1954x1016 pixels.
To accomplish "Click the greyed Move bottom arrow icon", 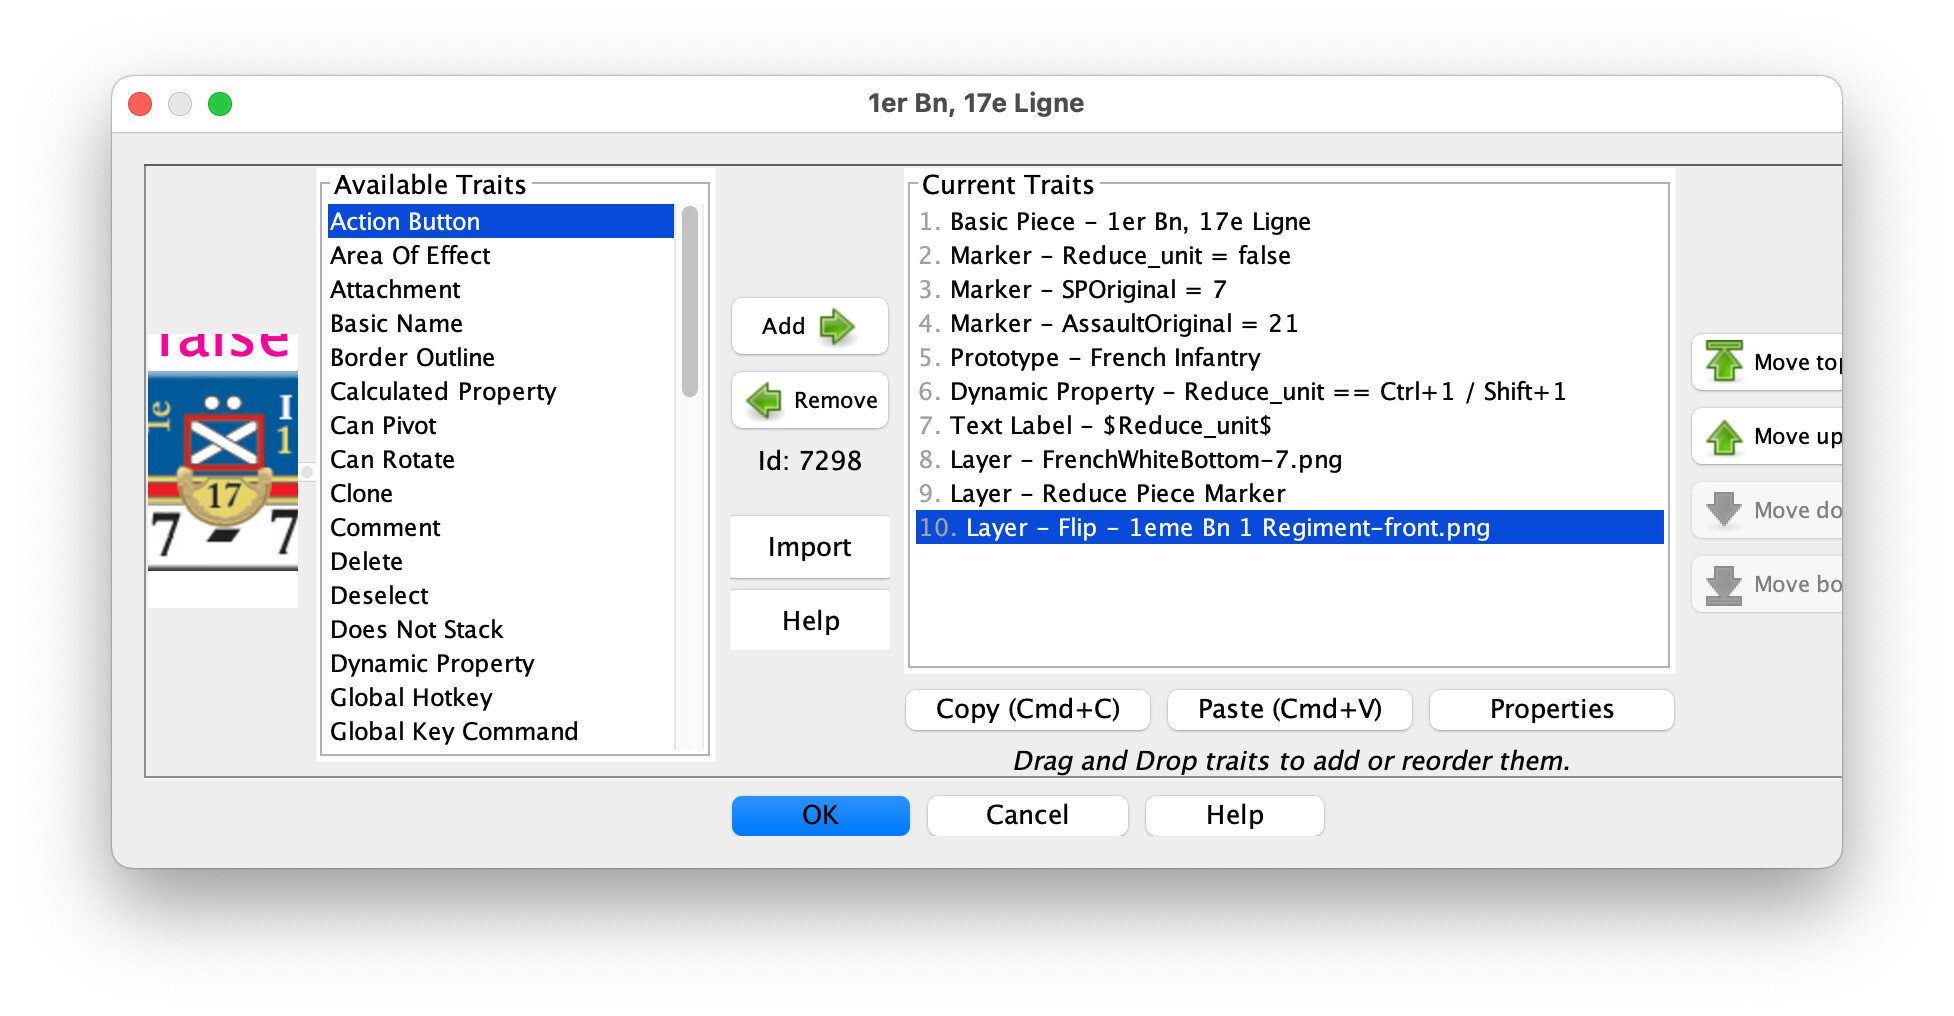I will (1724, 584).
